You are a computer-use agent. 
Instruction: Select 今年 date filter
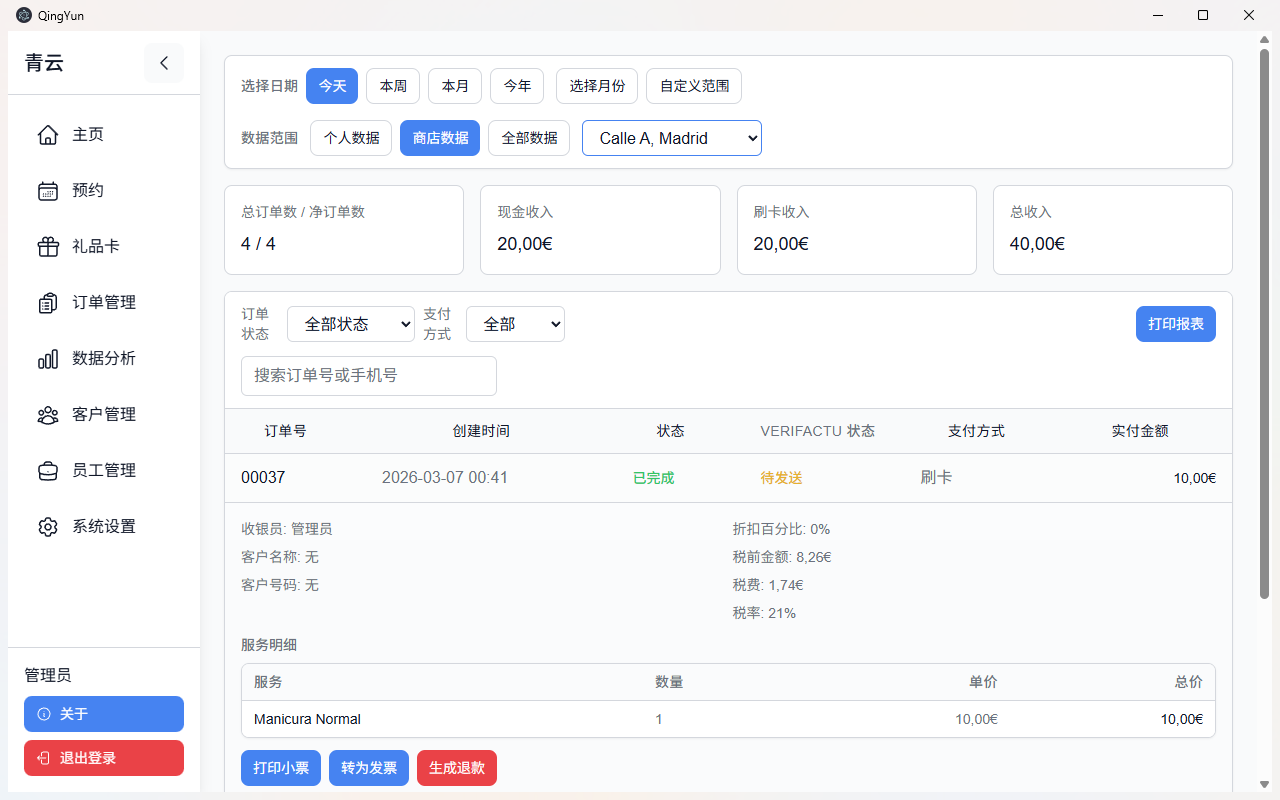517,86
